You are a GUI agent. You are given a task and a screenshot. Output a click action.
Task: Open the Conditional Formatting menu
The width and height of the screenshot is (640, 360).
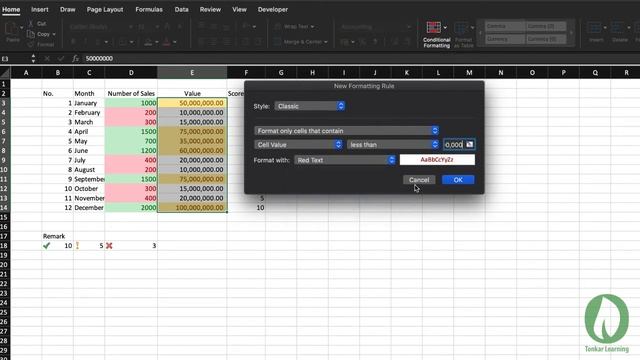coord(436,34)
